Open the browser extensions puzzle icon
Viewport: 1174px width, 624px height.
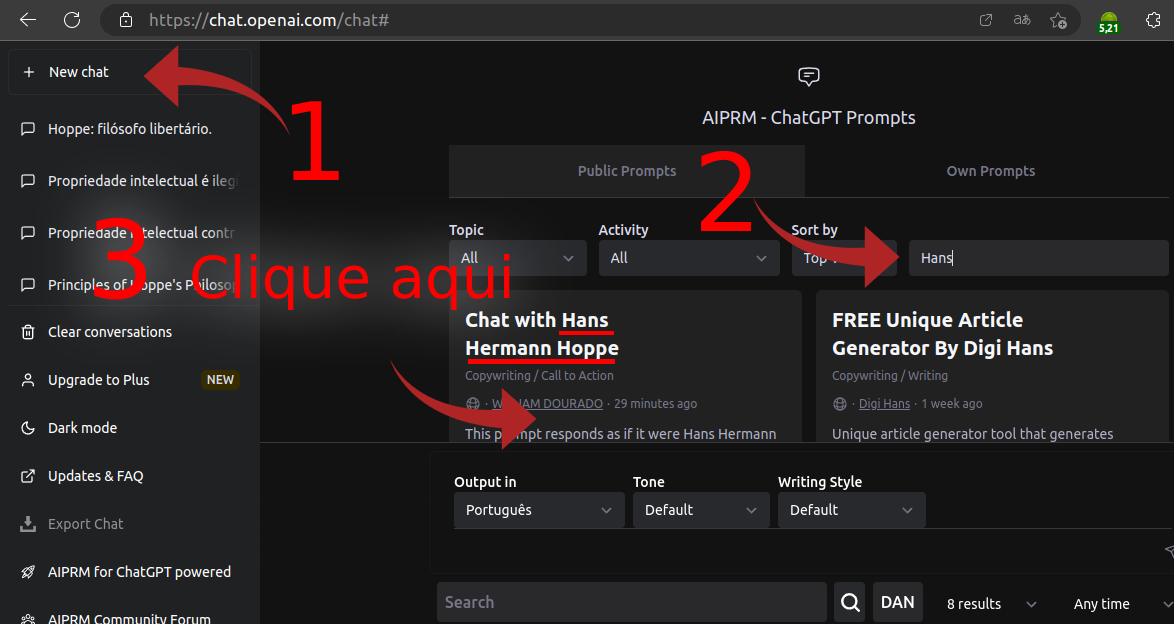(x=1153, y=20)
